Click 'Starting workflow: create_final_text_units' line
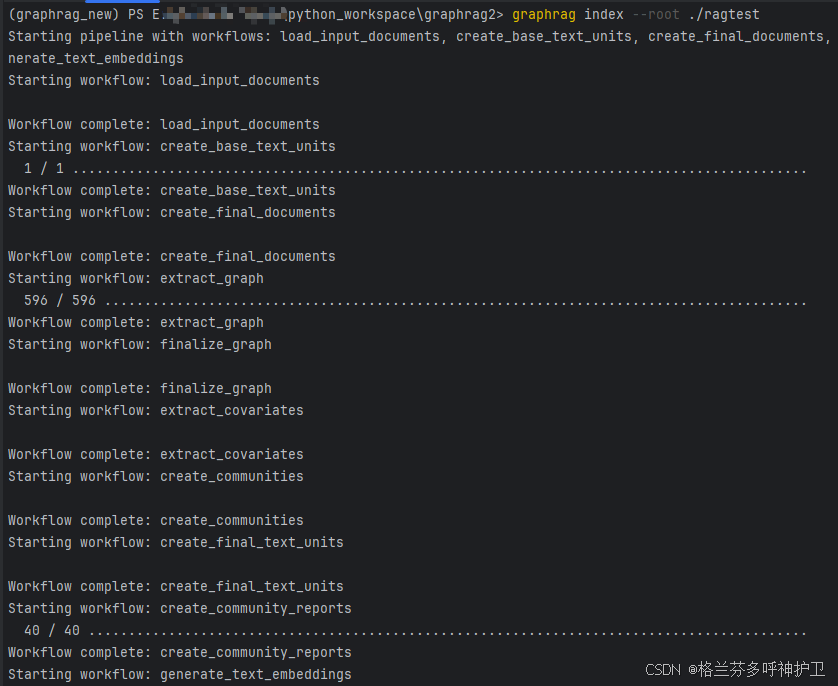Image resolution: width=838 pixels, height=686 pixels. (176, 542)
